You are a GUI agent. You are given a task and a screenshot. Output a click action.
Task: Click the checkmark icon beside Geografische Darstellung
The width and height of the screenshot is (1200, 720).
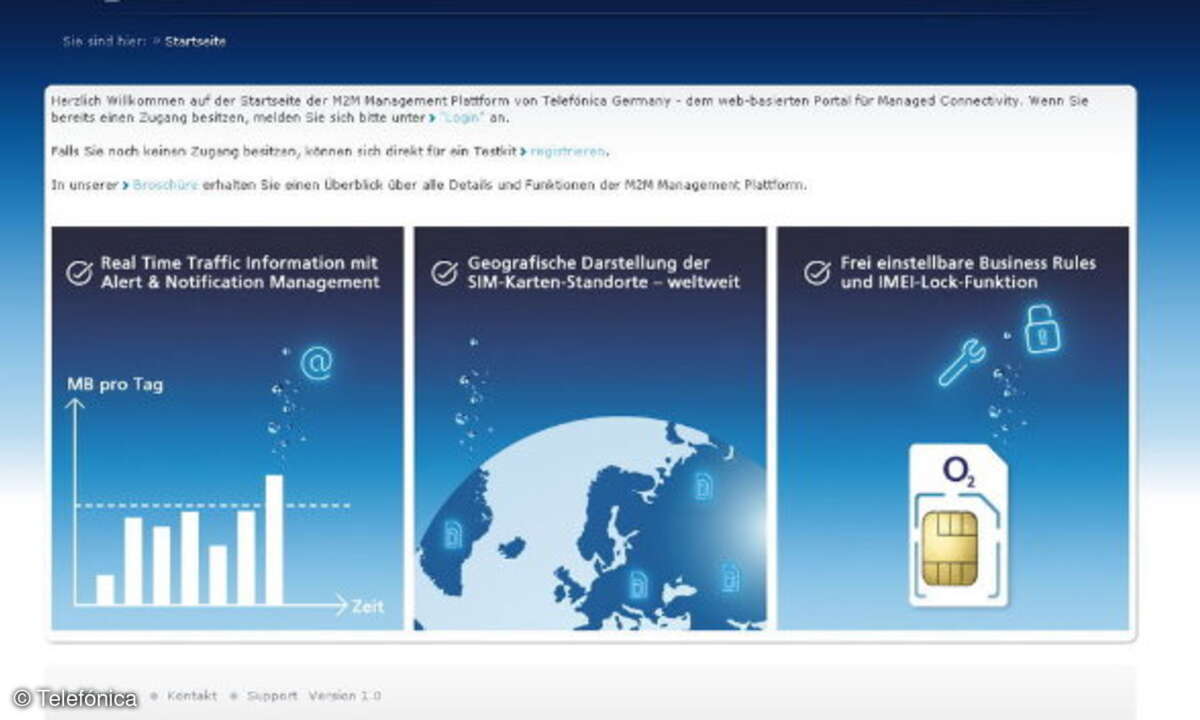(x=444, y=273)
